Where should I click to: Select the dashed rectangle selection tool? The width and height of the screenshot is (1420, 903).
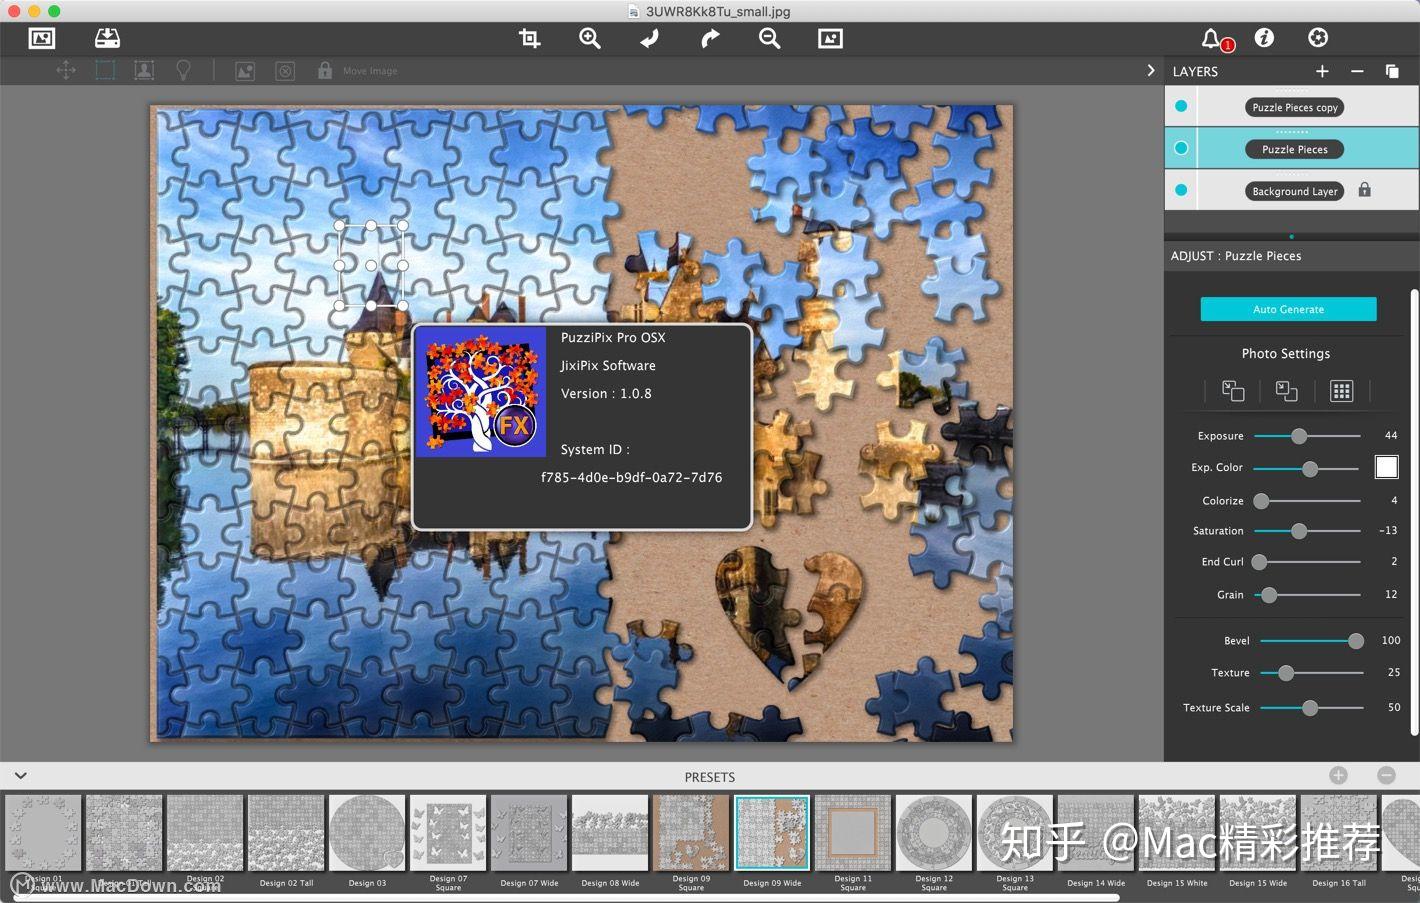pos(105,70)
